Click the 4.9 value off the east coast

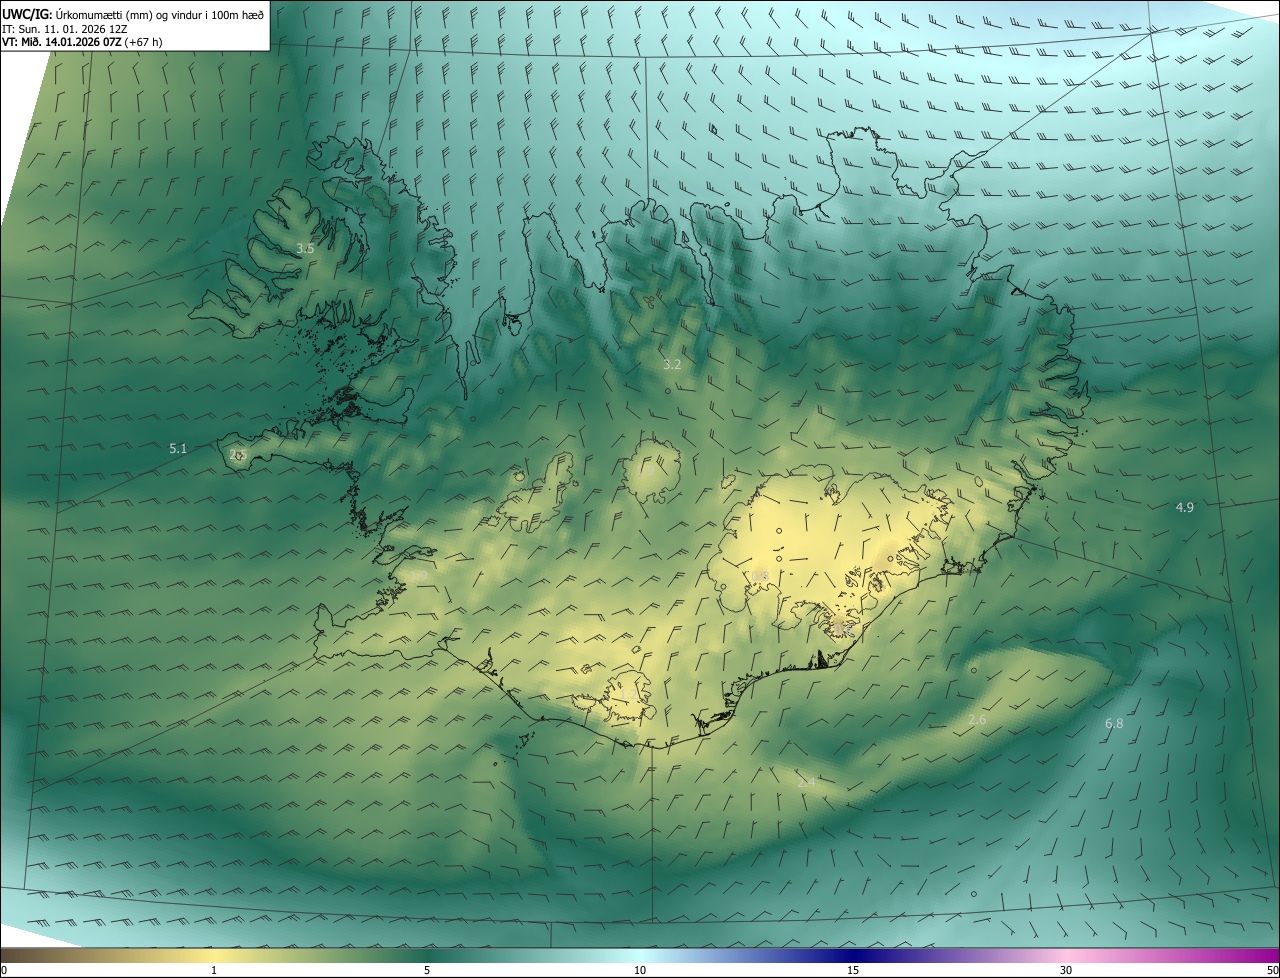point(1184,508)
